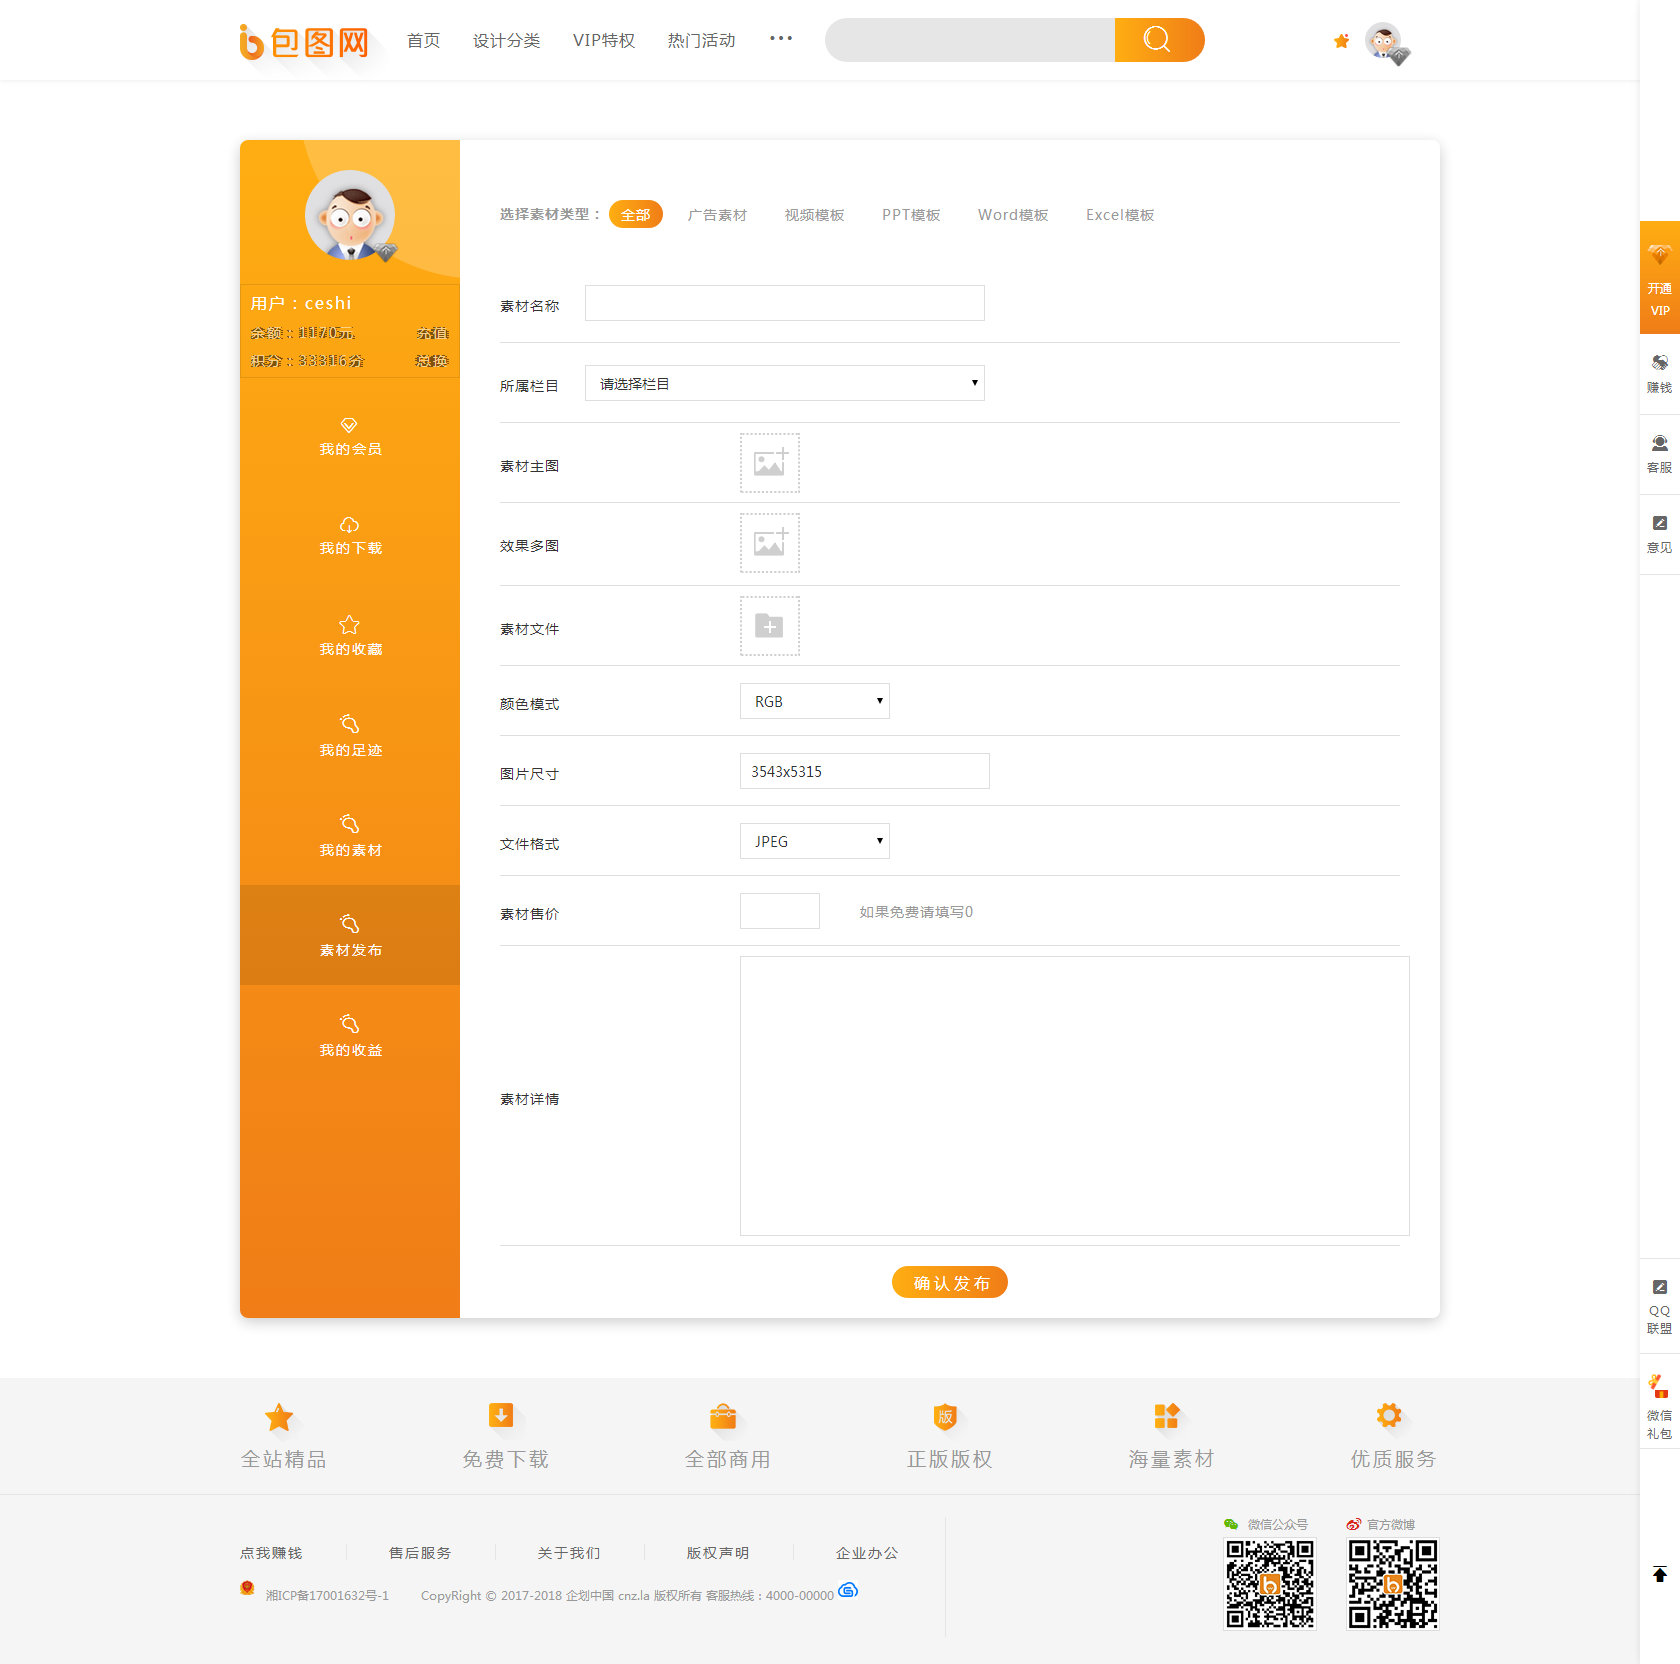The height and width of the screenshot is (1664, 1680).
Task: Click the 优质服务 gear icon in footer
Action: pos(1389,1416)
